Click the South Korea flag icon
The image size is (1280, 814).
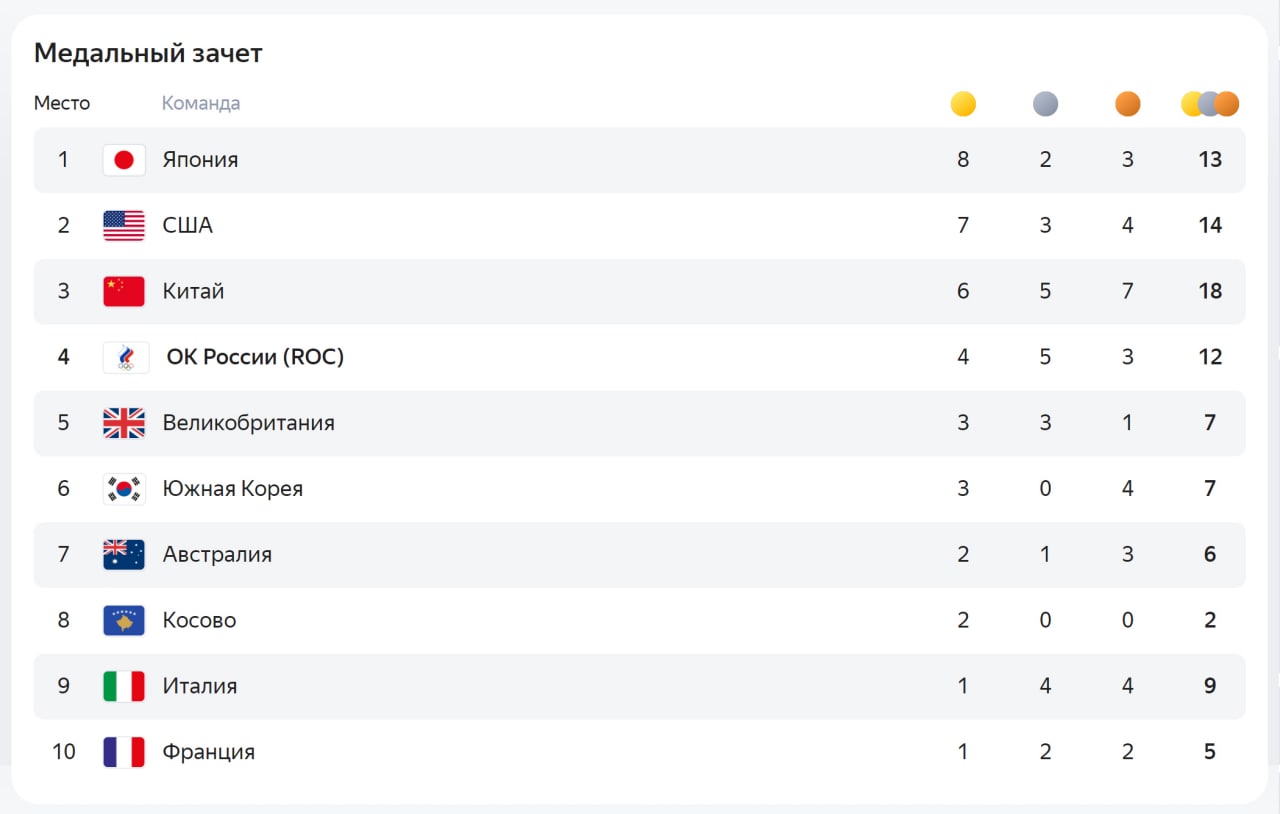point(124,489)
